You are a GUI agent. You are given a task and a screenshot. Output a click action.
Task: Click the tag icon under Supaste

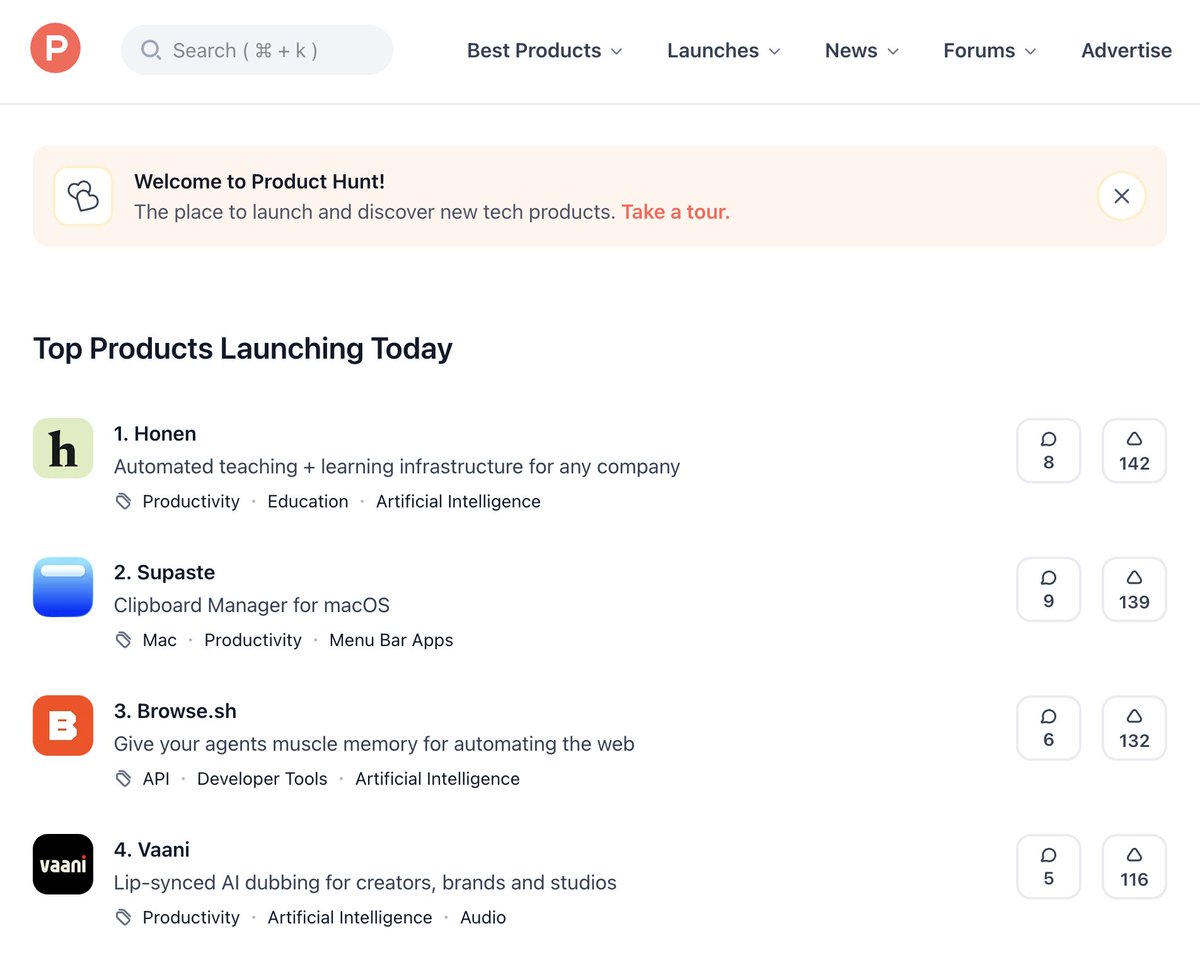tap(124, 640)
